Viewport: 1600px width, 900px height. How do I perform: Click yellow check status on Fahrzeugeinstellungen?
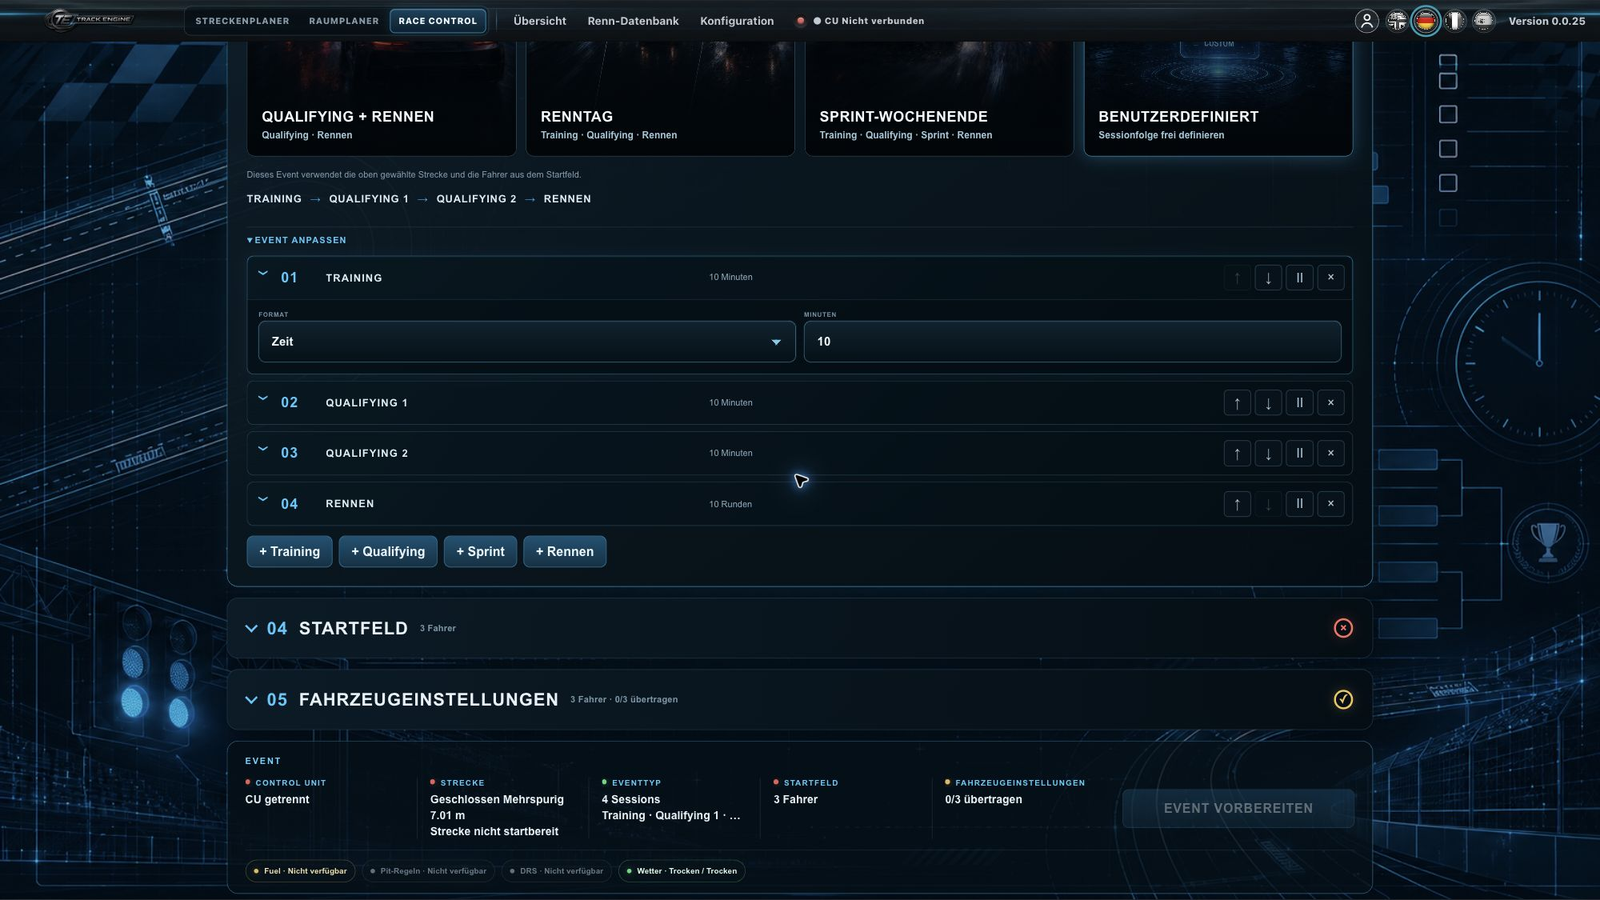click(x=1343, y=699)
